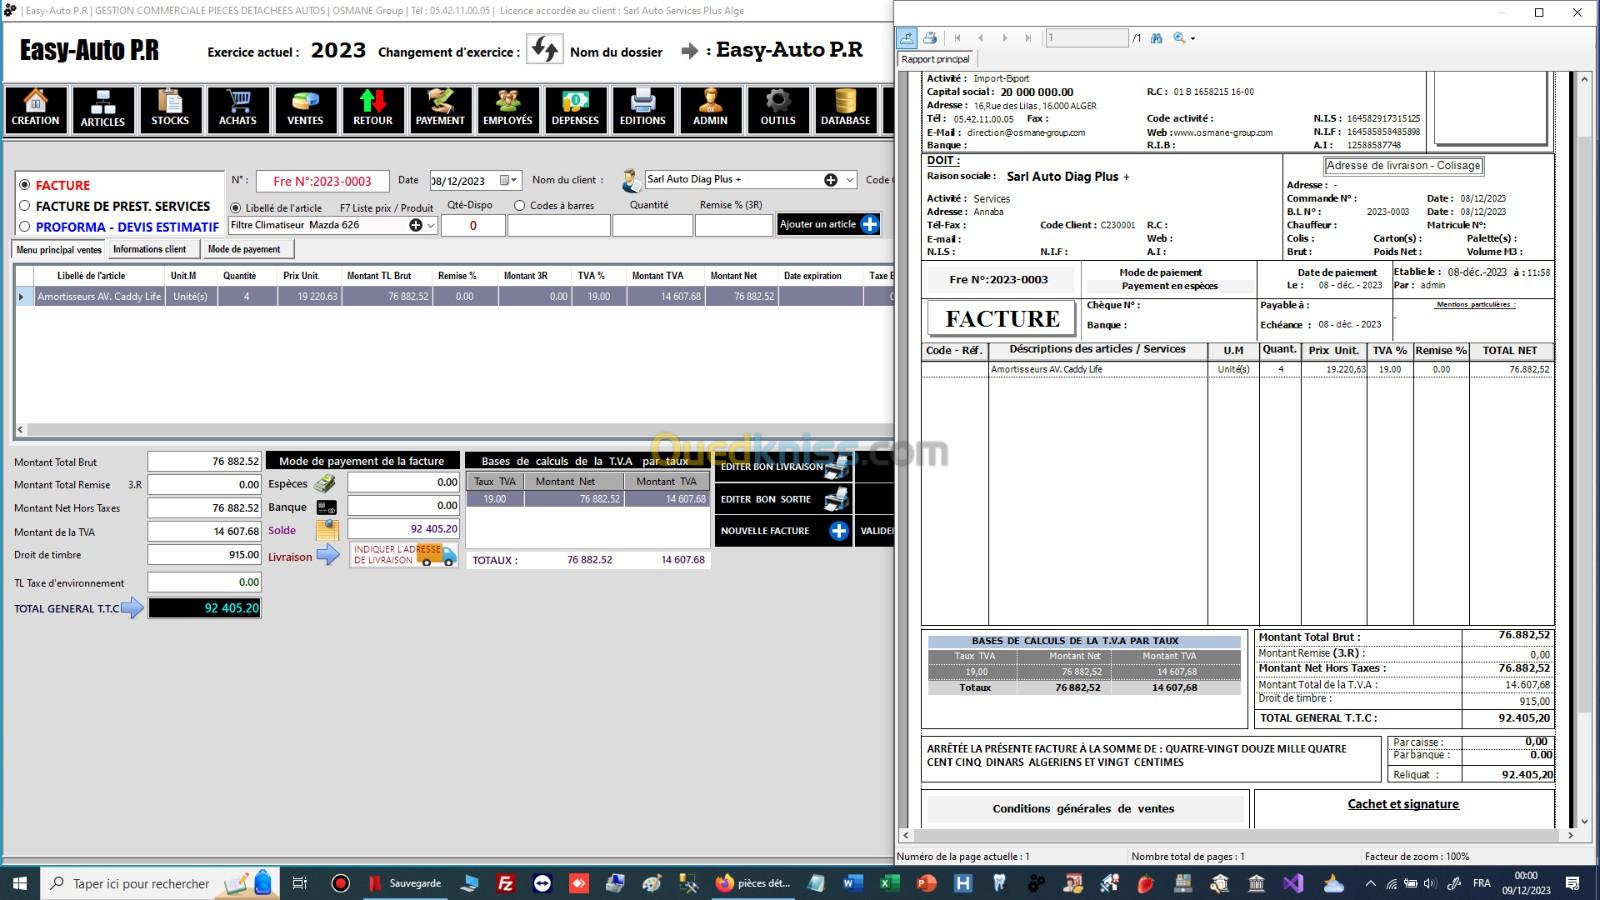The width and height of the screenshot is (1600, 900).
Task: Open the STOCKS module icon
Action: coord(170,108)
